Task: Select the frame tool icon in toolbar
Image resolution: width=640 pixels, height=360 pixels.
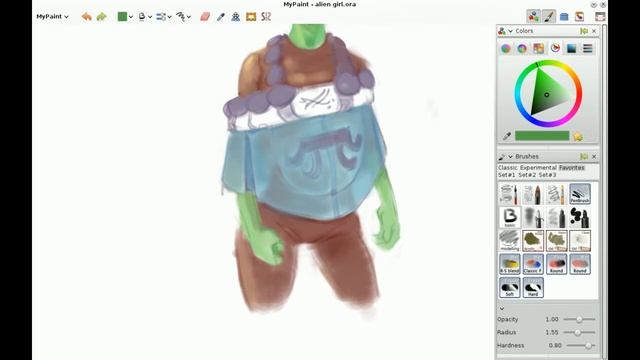Action: (251, 17)
